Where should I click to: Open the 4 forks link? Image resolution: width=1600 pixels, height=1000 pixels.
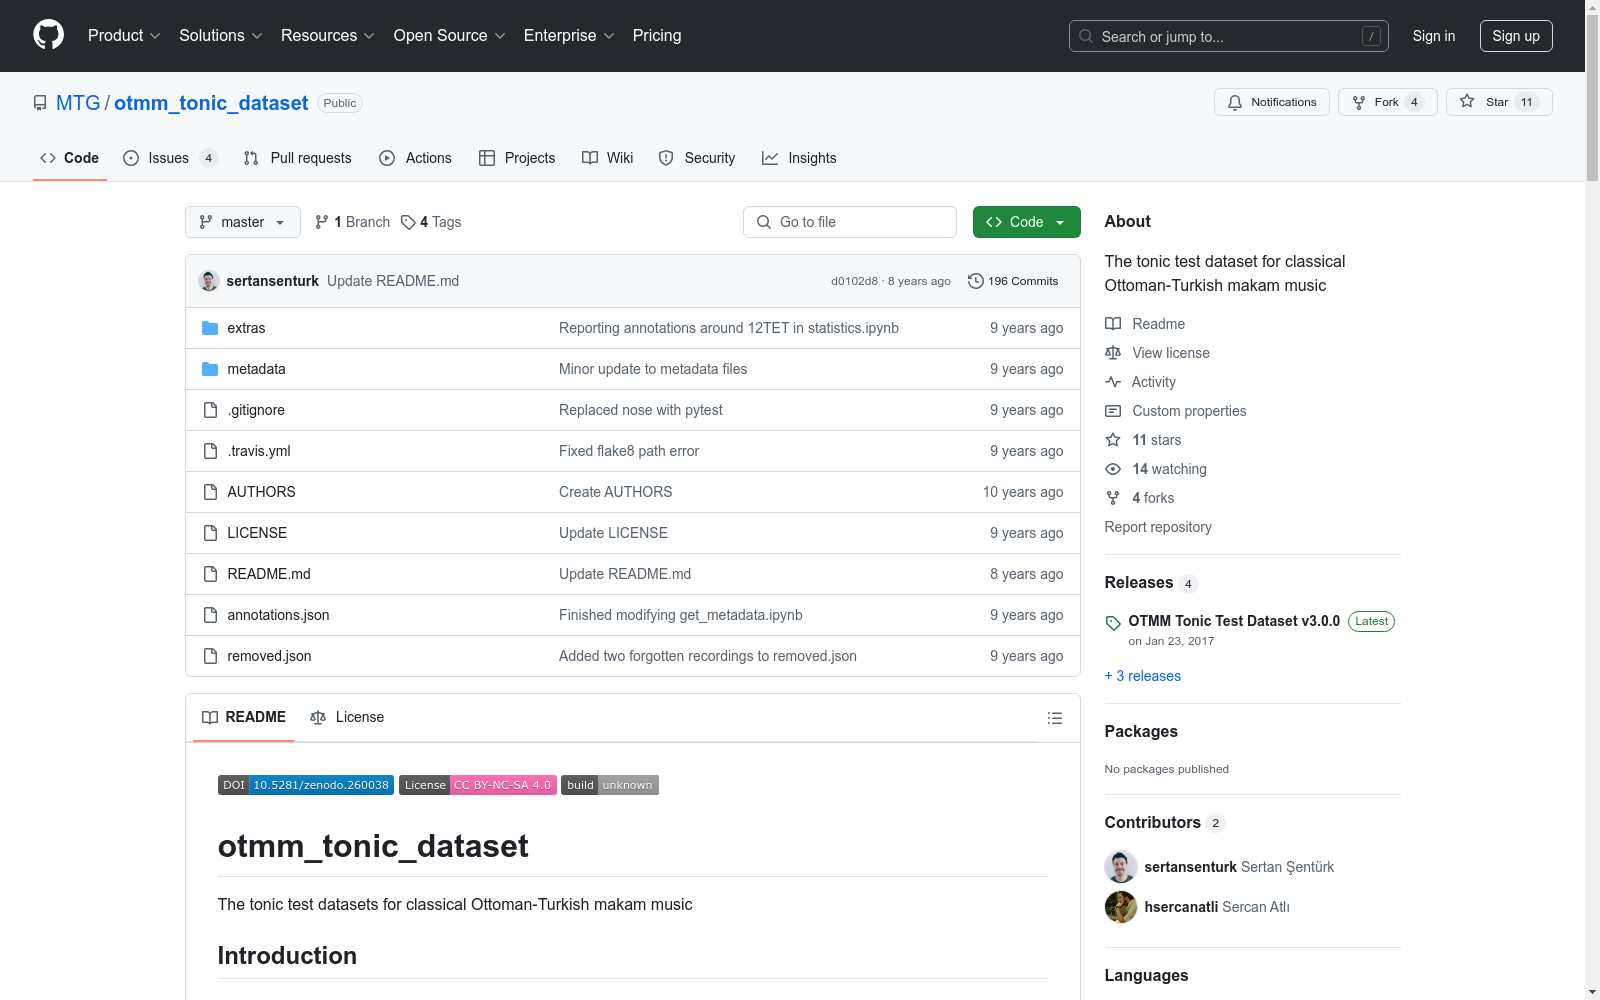[x=1153, y=498]
